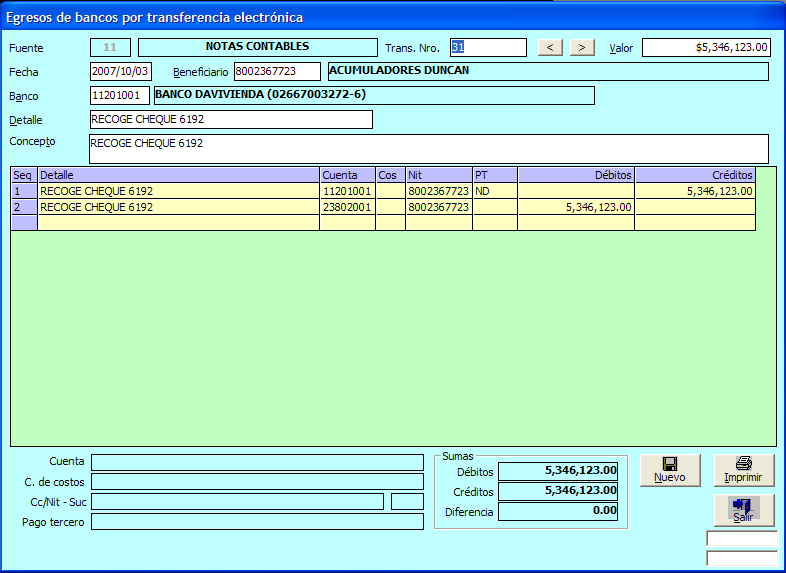Click the BANCO DAVIVIENDA name field
The height and width of the screenshot is (573, 786).
pyautogui.click(x=374, y=96)
